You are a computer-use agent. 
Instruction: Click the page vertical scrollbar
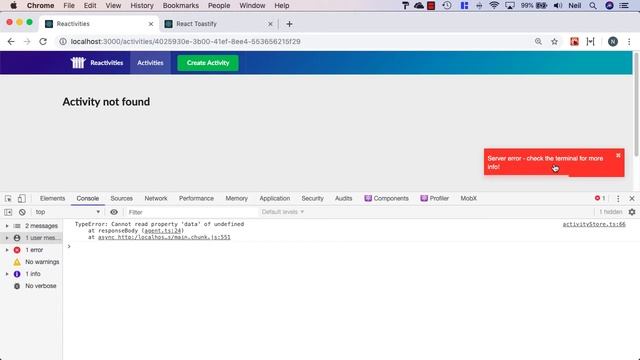click(x=636, y=104)
